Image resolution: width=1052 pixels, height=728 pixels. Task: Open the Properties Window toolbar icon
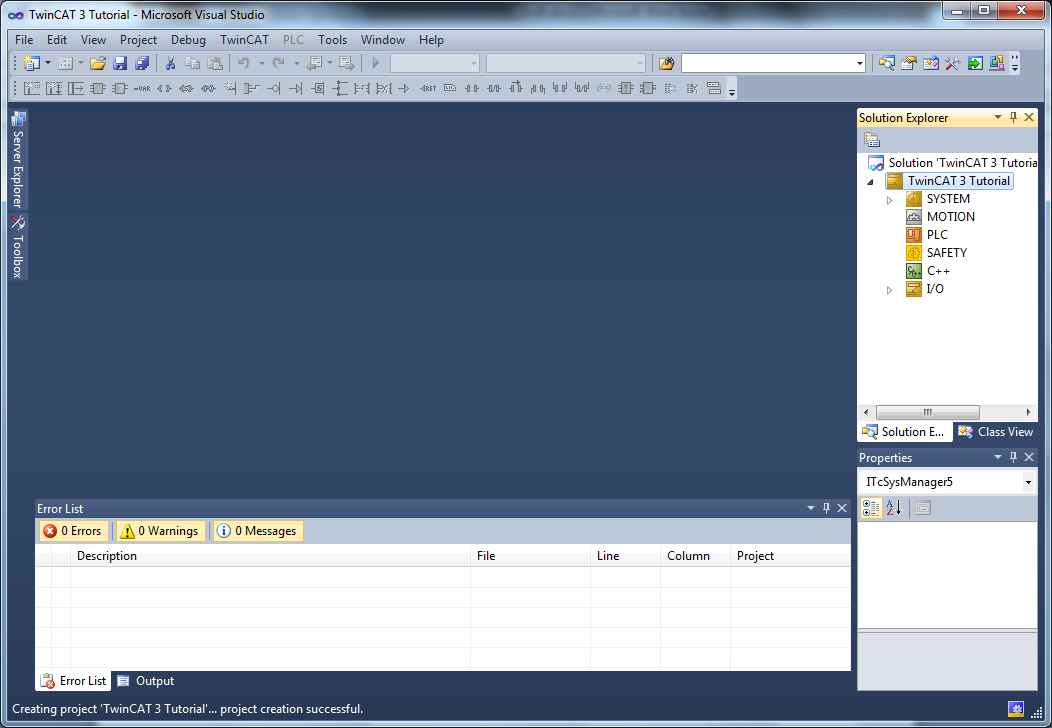pos(908,64)
